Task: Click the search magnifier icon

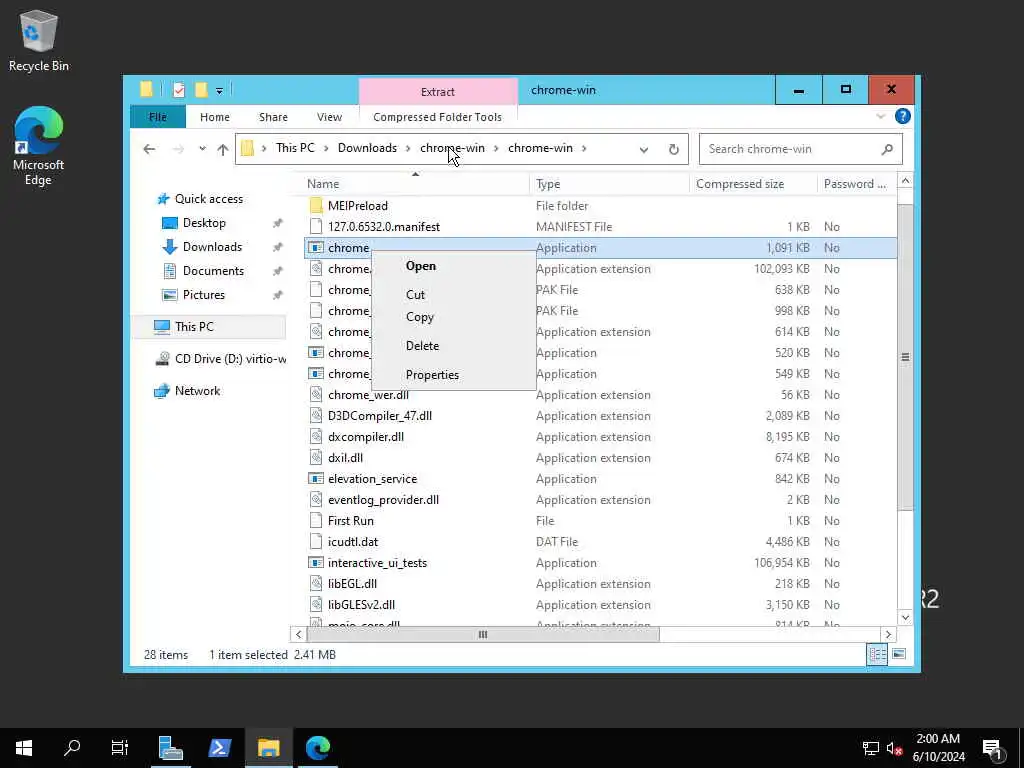Action: (887, 149)
